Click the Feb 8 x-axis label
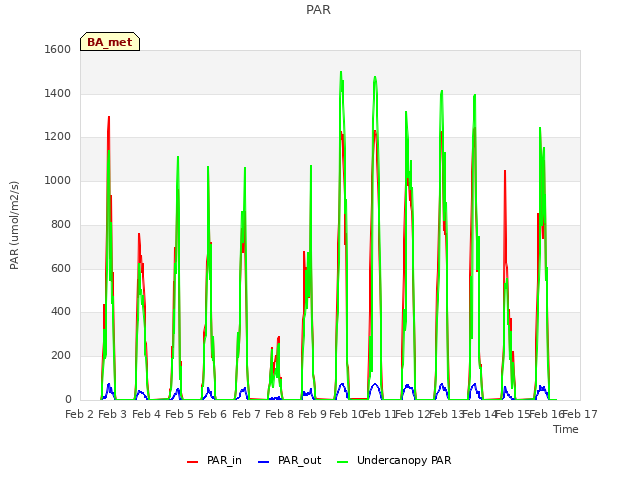The width and height of the screenshot is (640, 480). coord(279,414)
